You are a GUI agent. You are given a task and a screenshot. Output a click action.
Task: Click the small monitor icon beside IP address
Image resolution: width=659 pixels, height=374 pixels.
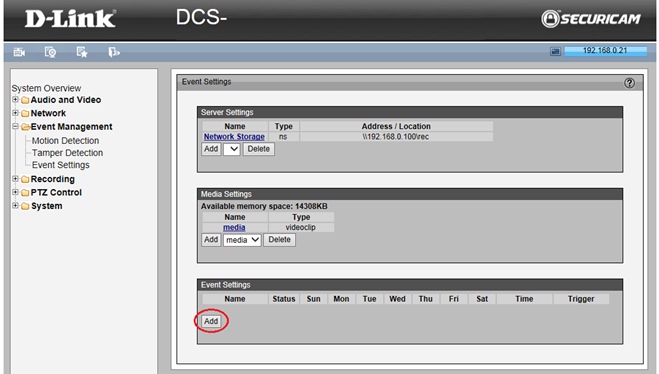pos(555,52)
